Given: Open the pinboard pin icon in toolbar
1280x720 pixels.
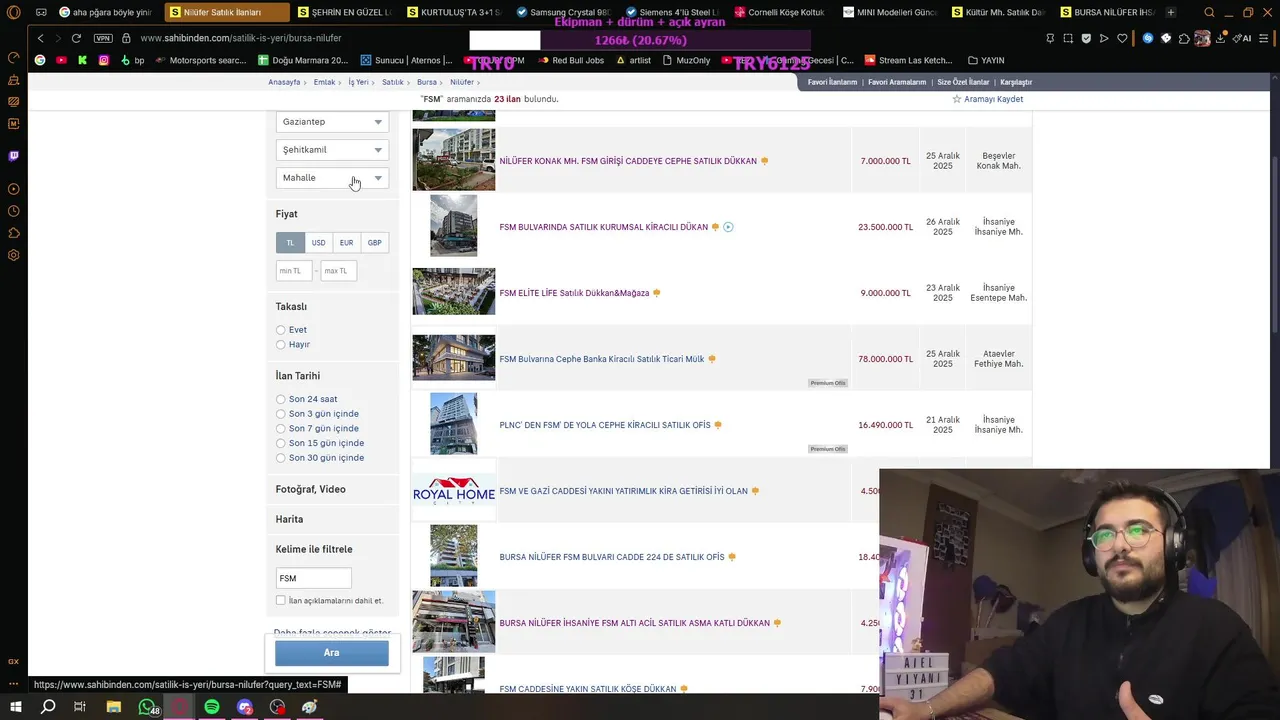Looking at the screenshot, I should coord(1049,38).
